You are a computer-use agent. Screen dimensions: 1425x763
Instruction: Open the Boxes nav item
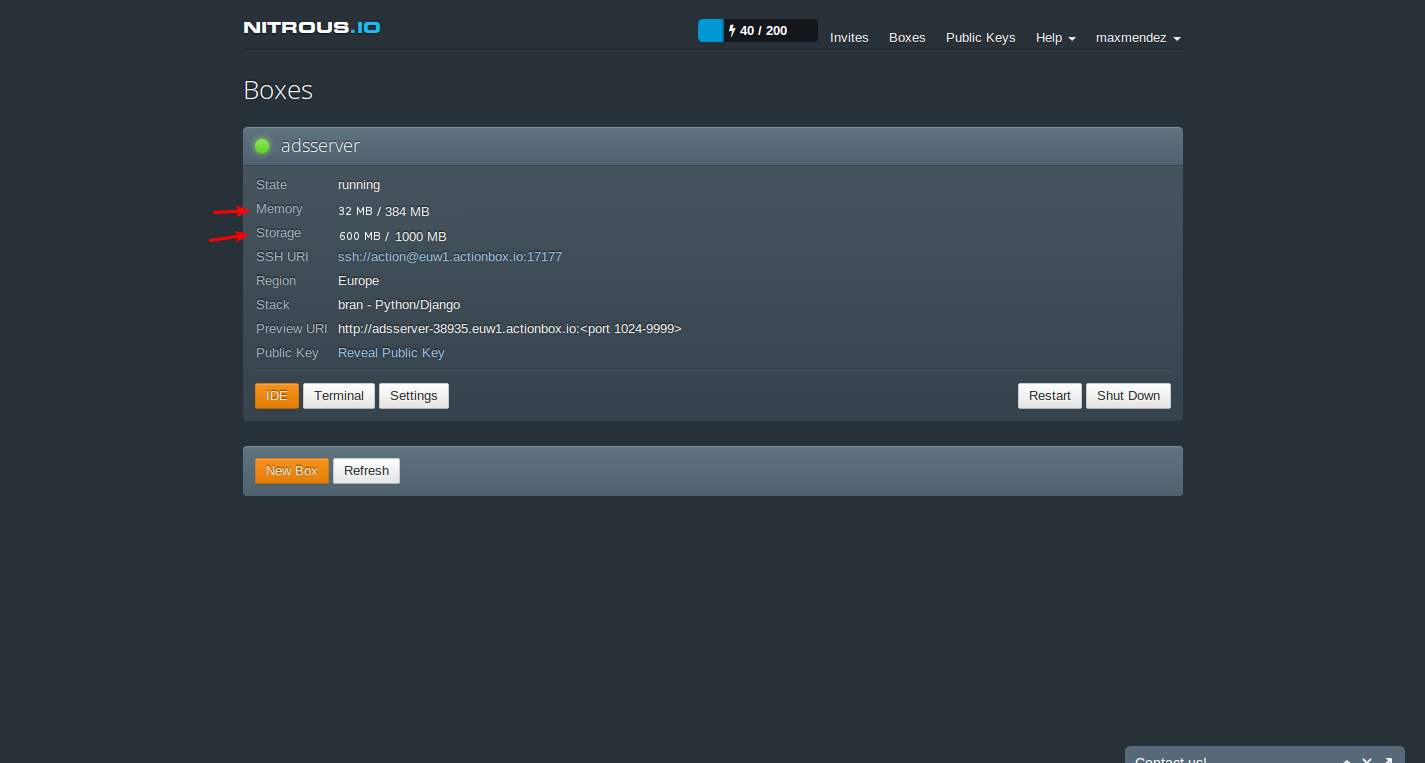(x=907, y=38)
